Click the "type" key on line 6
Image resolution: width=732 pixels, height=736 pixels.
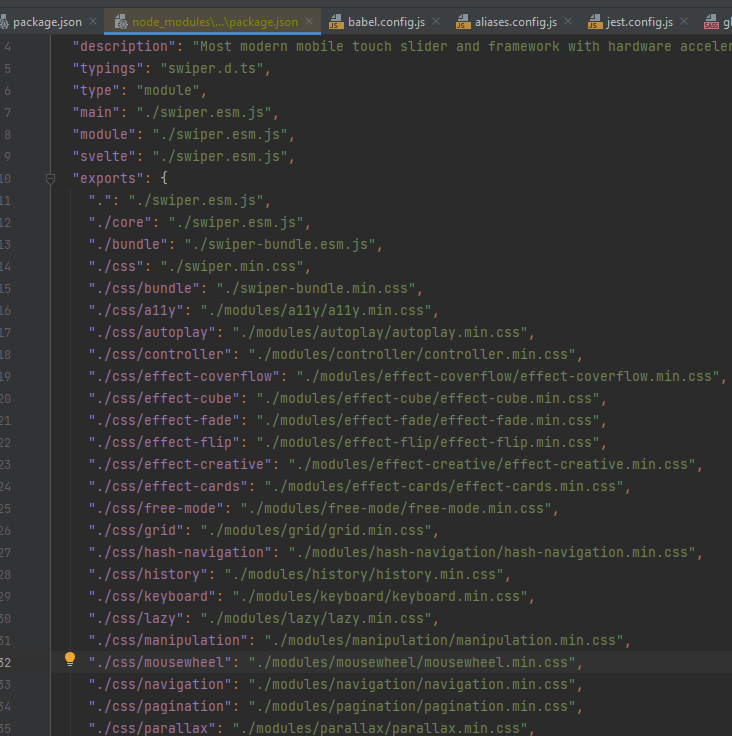point(96,91)
